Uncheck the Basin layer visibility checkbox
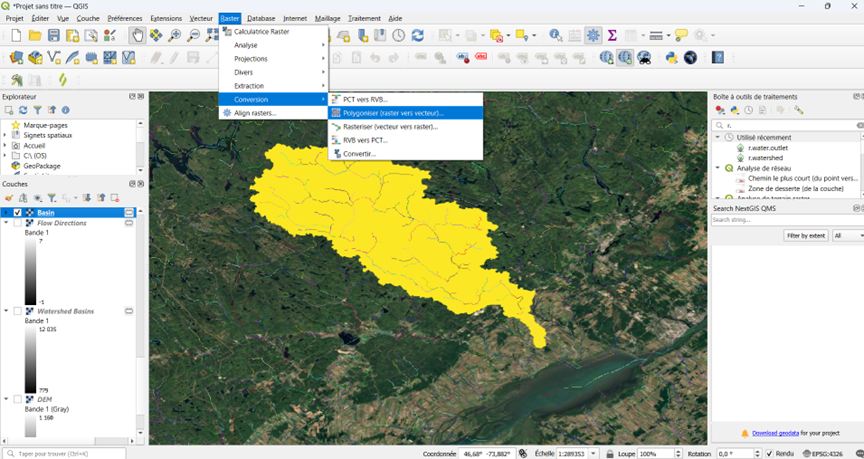This screenshot has height=459, width=864. point(18,213)
